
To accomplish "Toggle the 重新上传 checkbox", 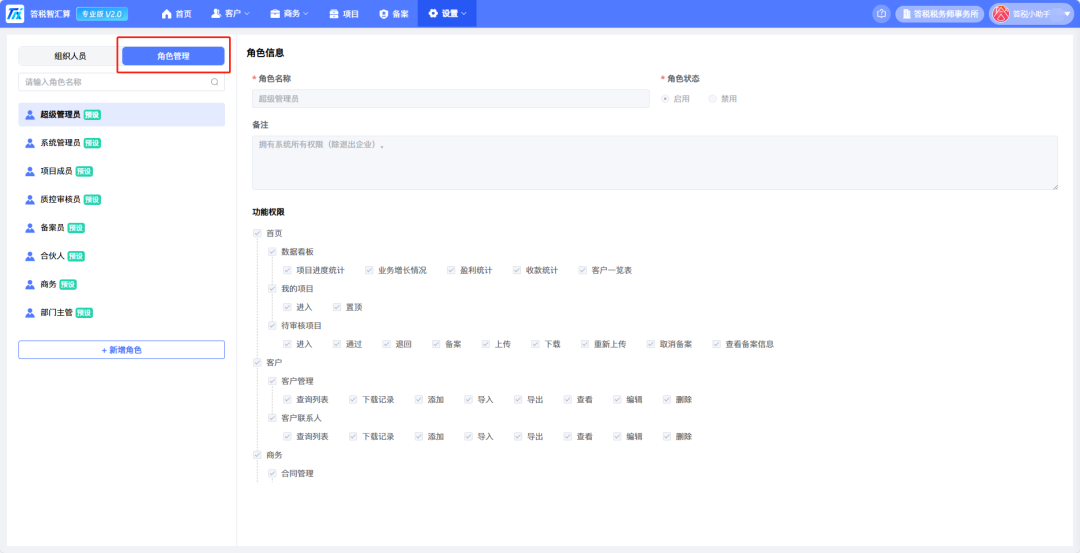I will [585, 344].
